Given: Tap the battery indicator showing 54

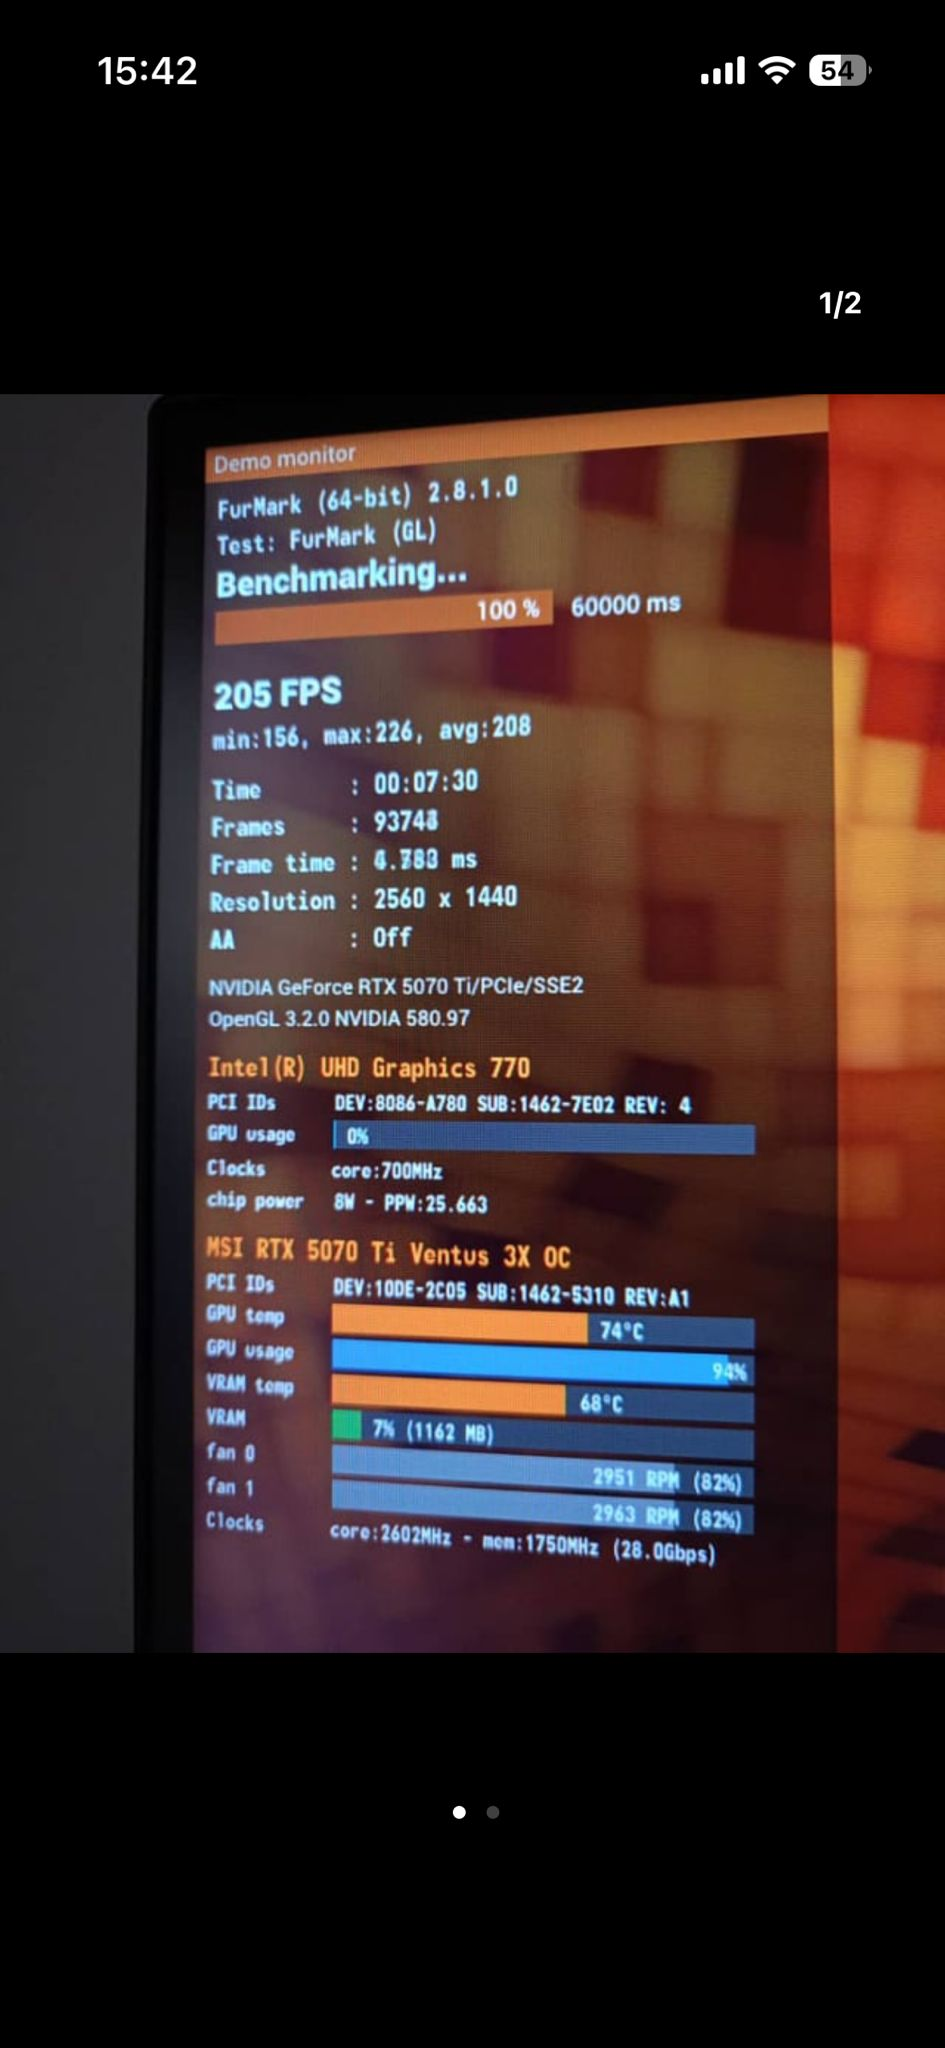Looking at the screenshot, I should click(x=840, y=70).
